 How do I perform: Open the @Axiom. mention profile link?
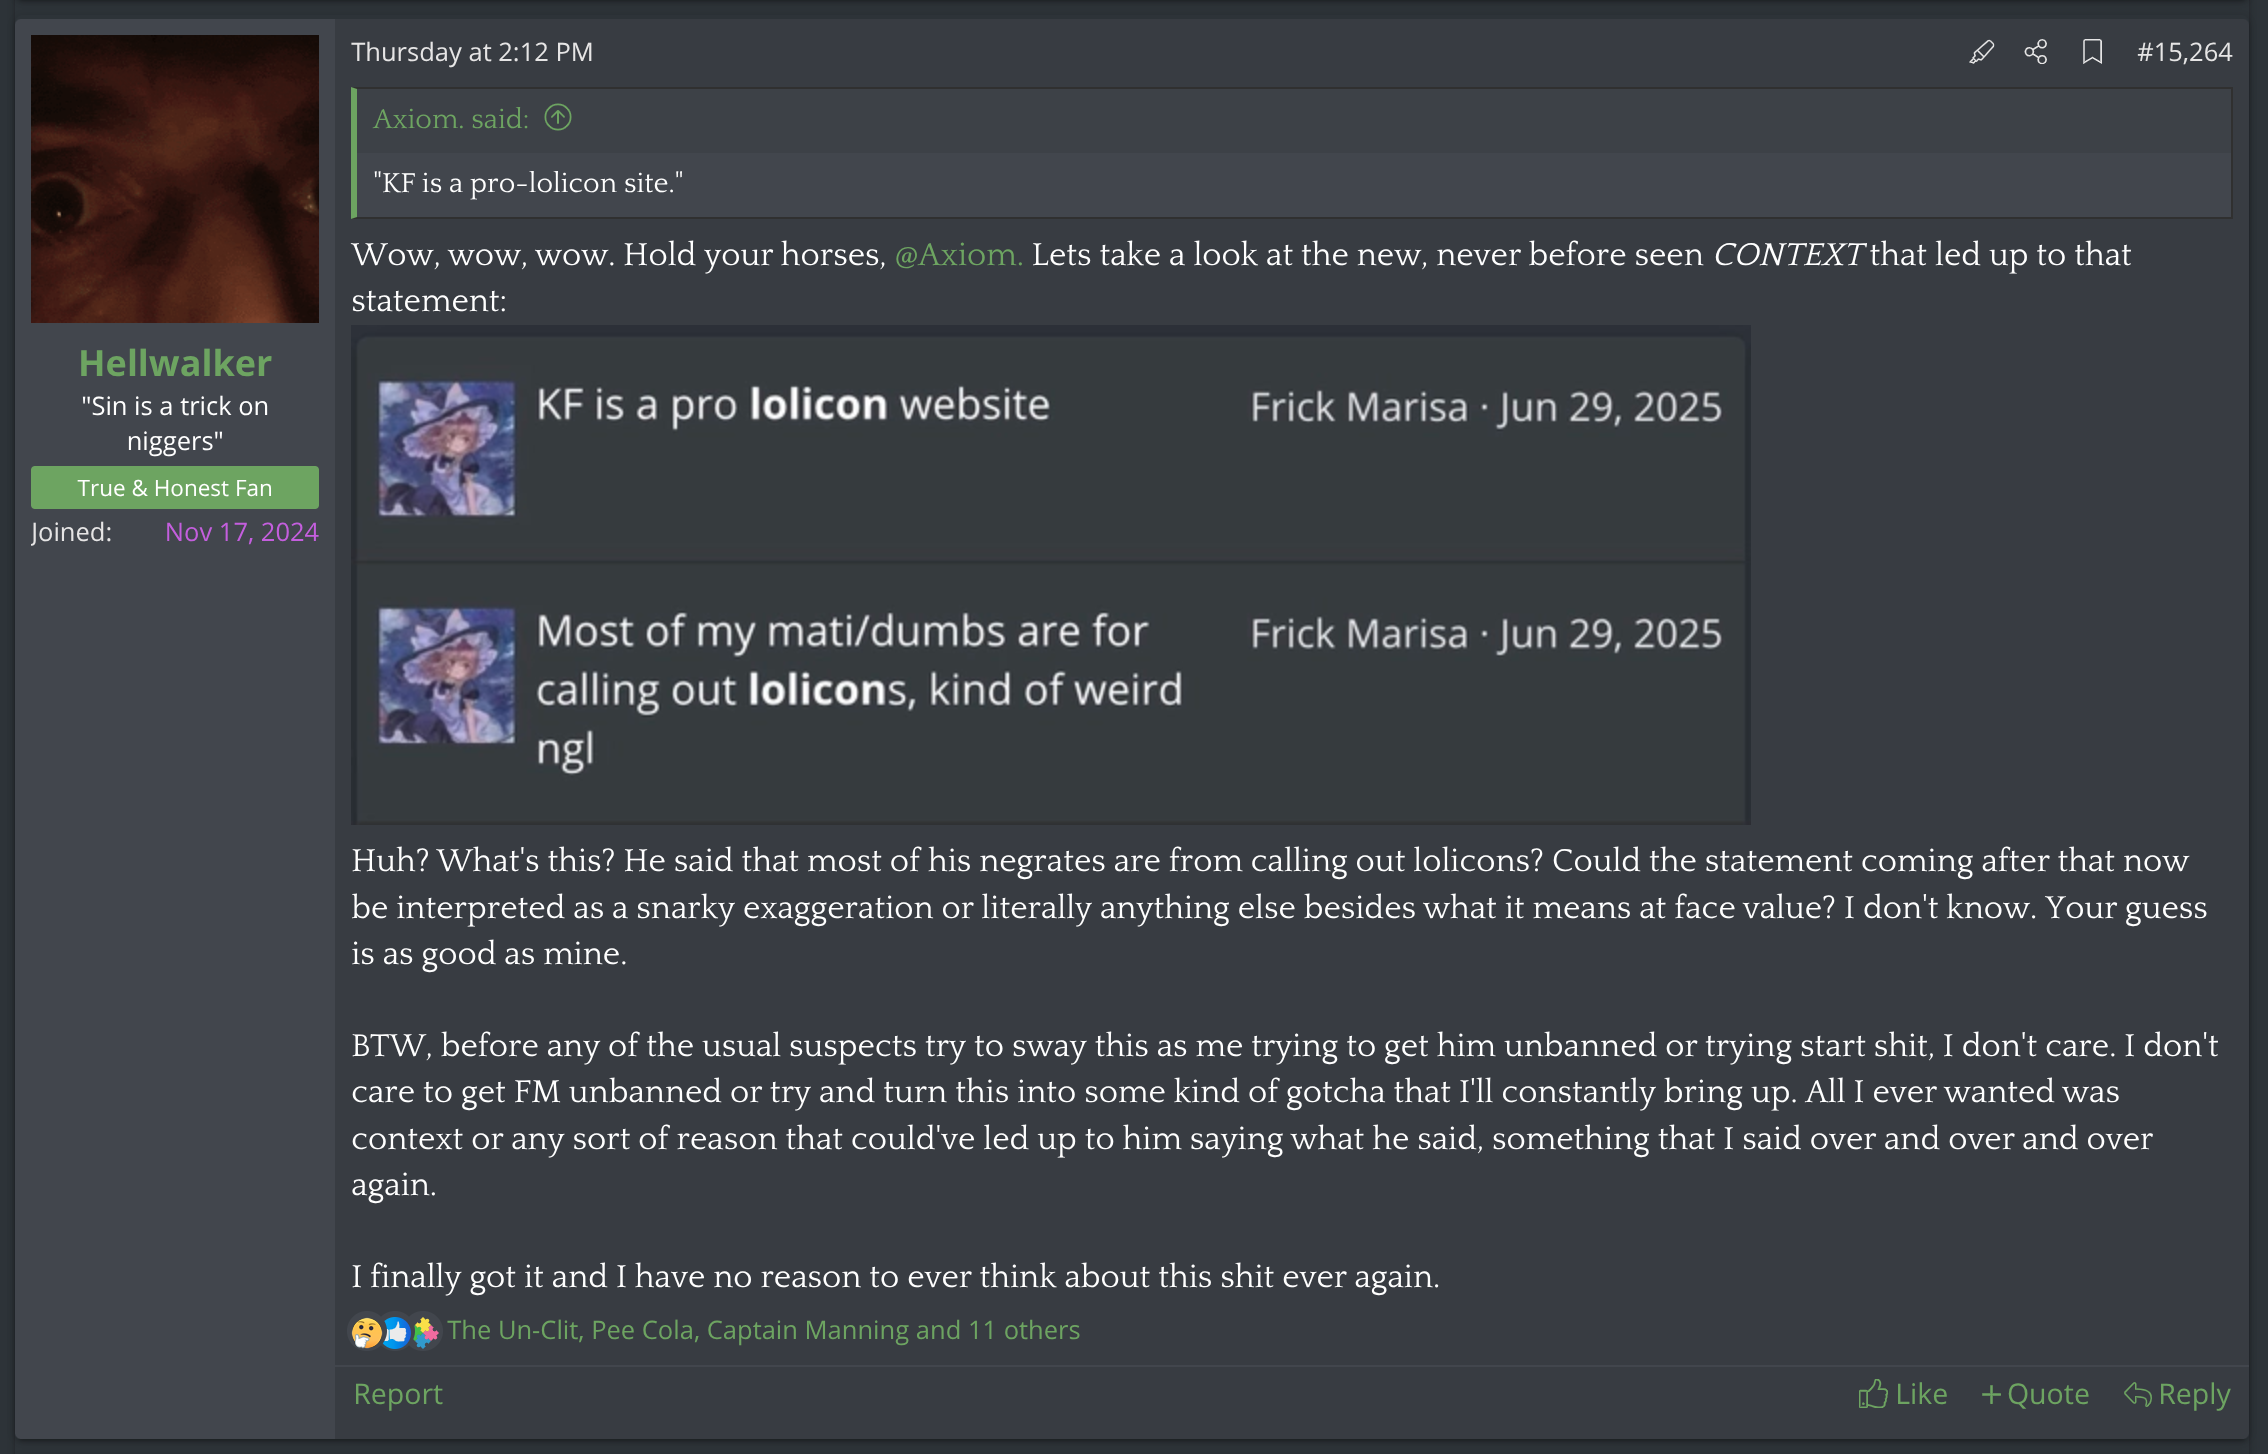click(x=958, y=255)
